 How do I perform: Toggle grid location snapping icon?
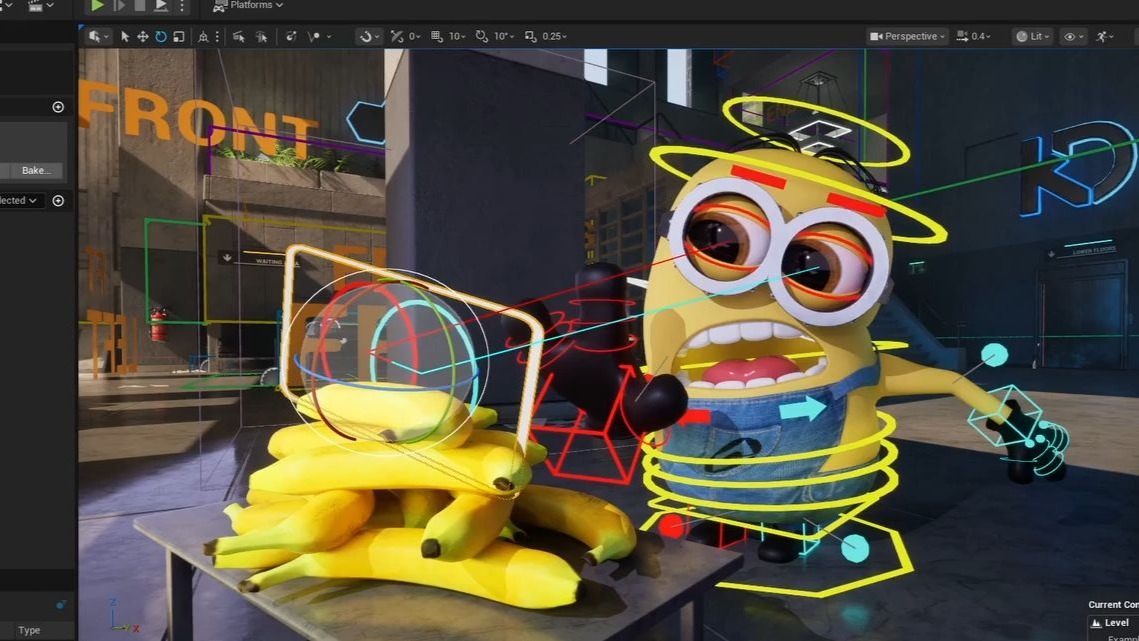[x=436, y=36]
